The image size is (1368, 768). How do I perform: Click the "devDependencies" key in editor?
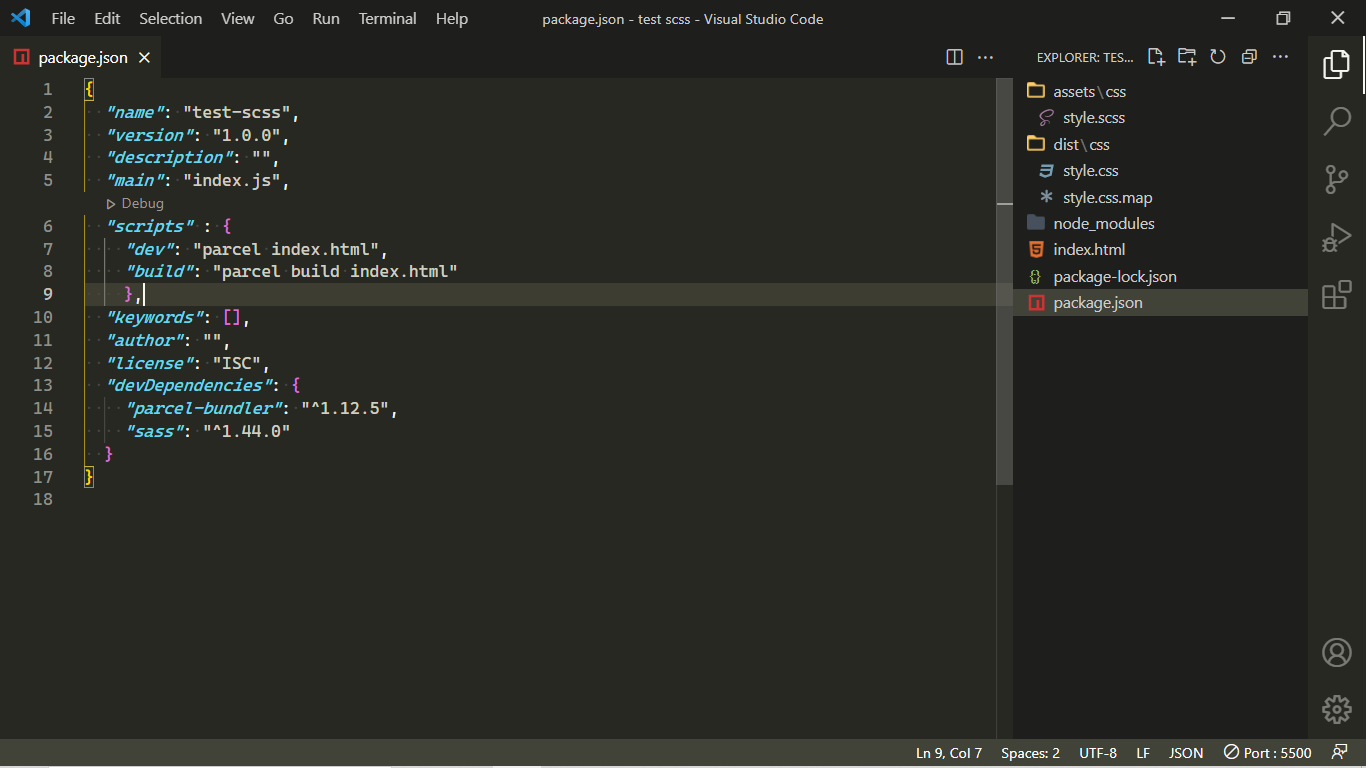coord(190,386)
